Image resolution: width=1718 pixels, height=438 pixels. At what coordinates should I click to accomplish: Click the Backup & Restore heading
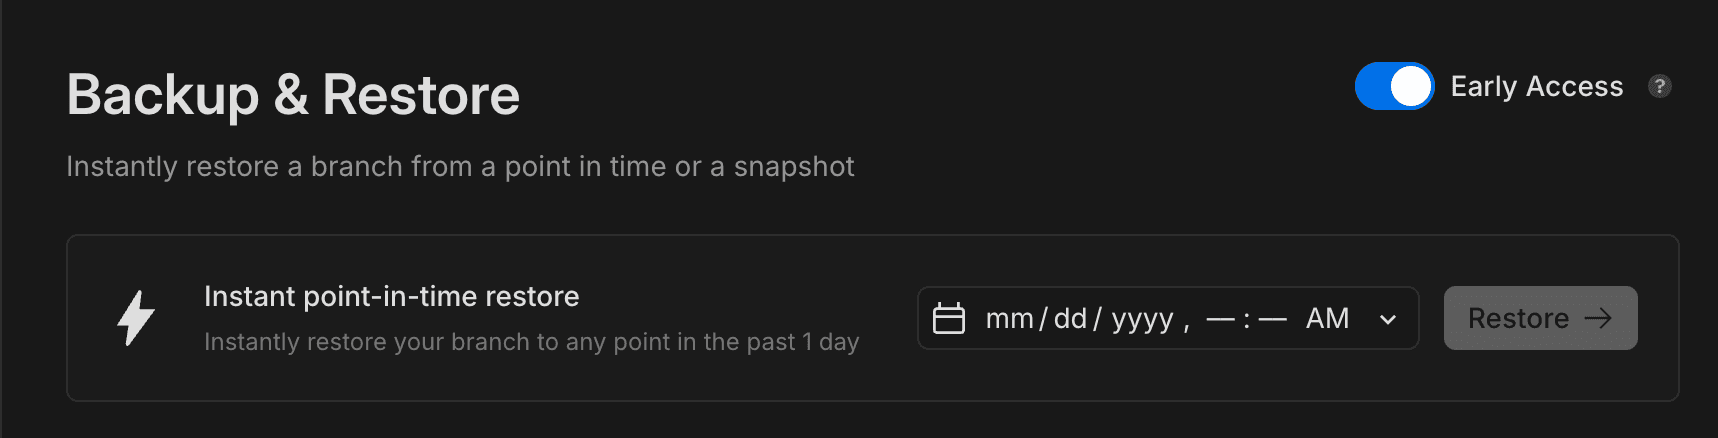(x=293, y=96)
